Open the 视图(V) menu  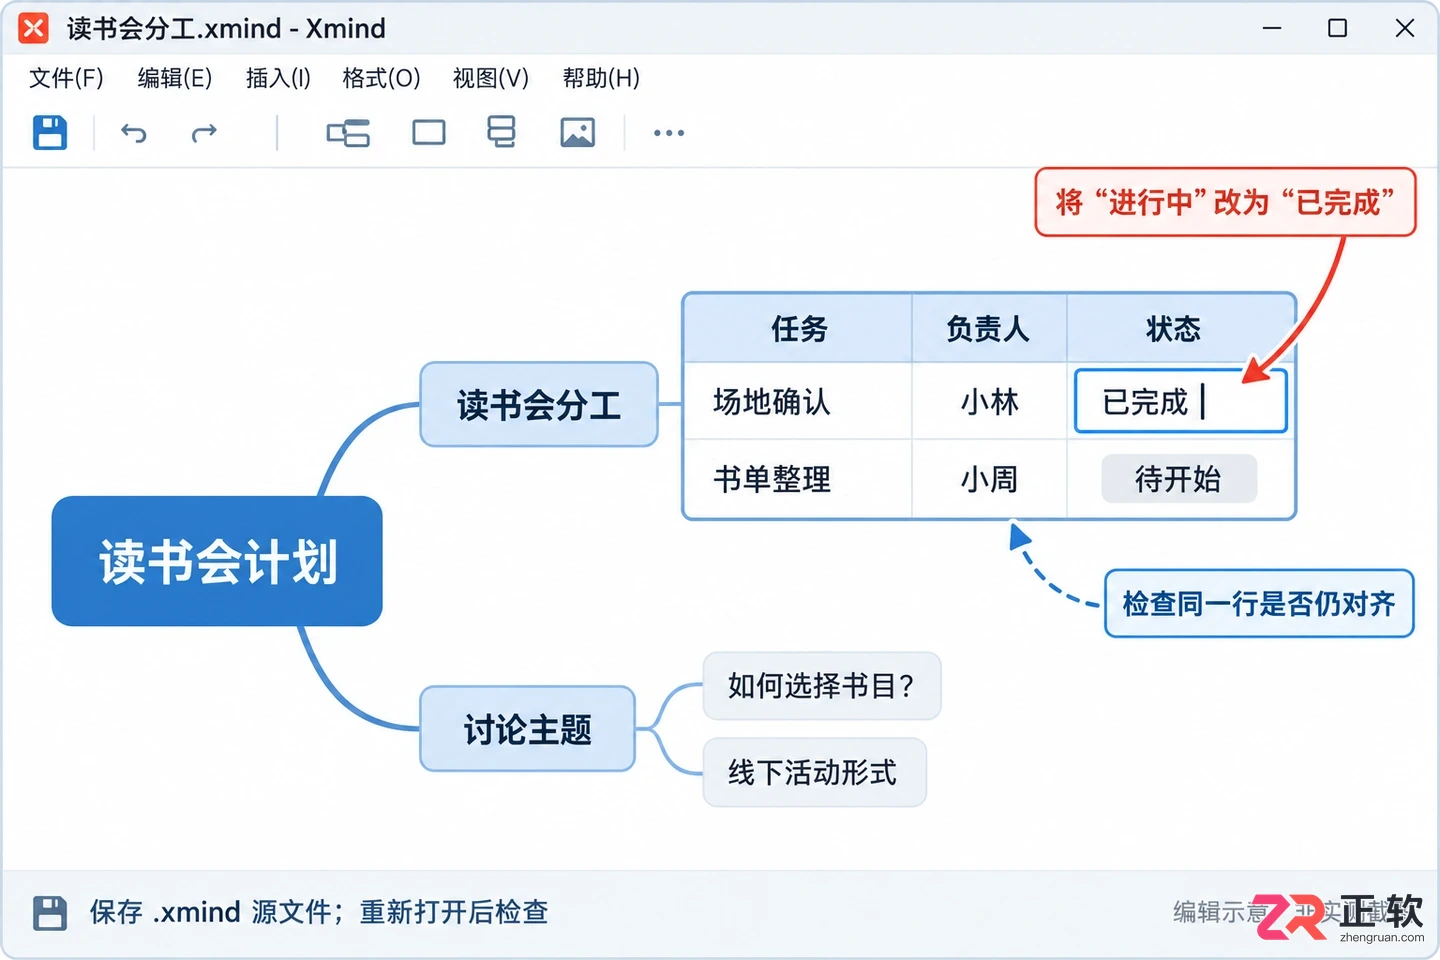click(491, 78)
